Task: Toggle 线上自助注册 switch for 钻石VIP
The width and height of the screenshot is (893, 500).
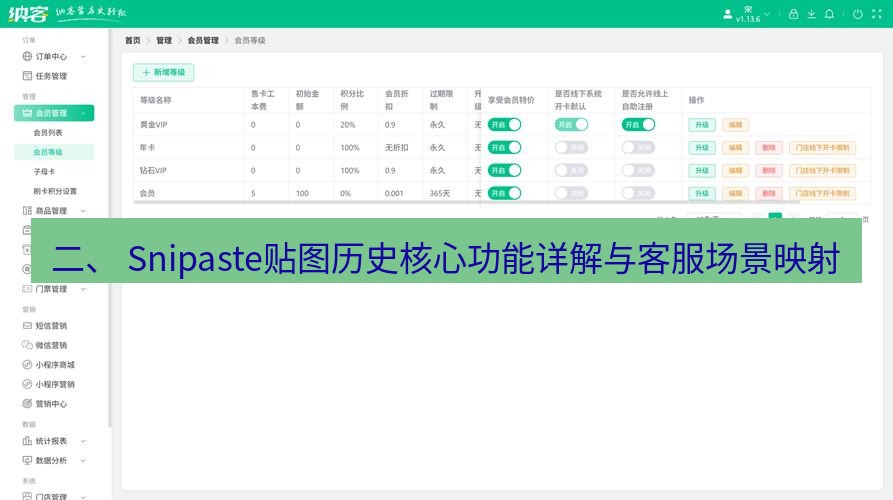Action: click(638, 170)
